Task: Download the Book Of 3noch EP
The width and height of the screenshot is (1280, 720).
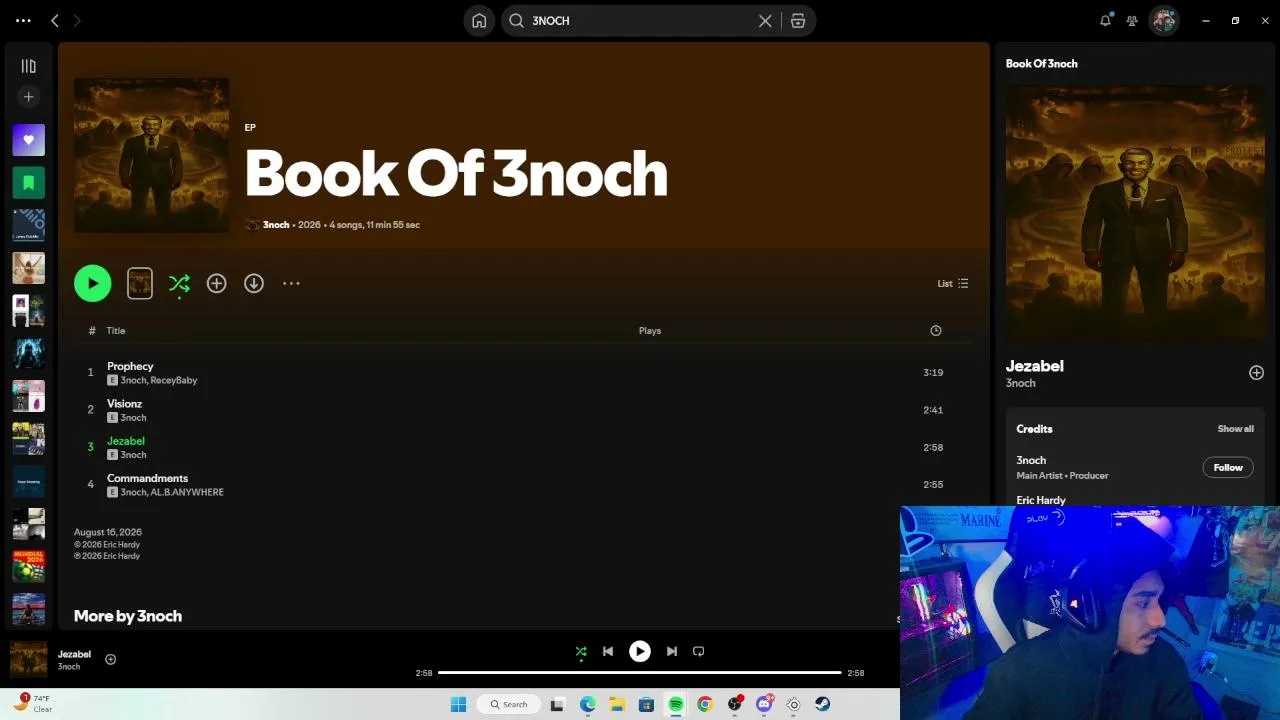Action: point(254,284)
